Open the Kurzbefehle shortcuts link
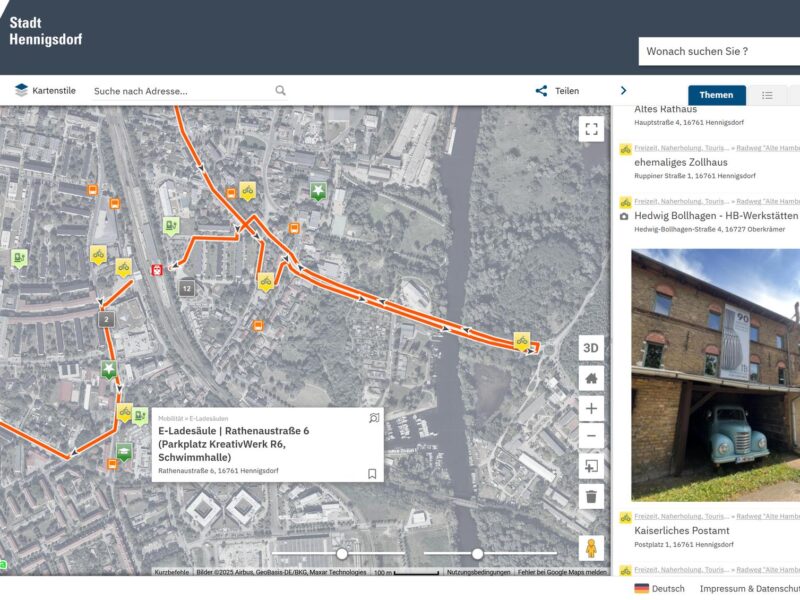 pyautogui.click(x=171, y=572)
